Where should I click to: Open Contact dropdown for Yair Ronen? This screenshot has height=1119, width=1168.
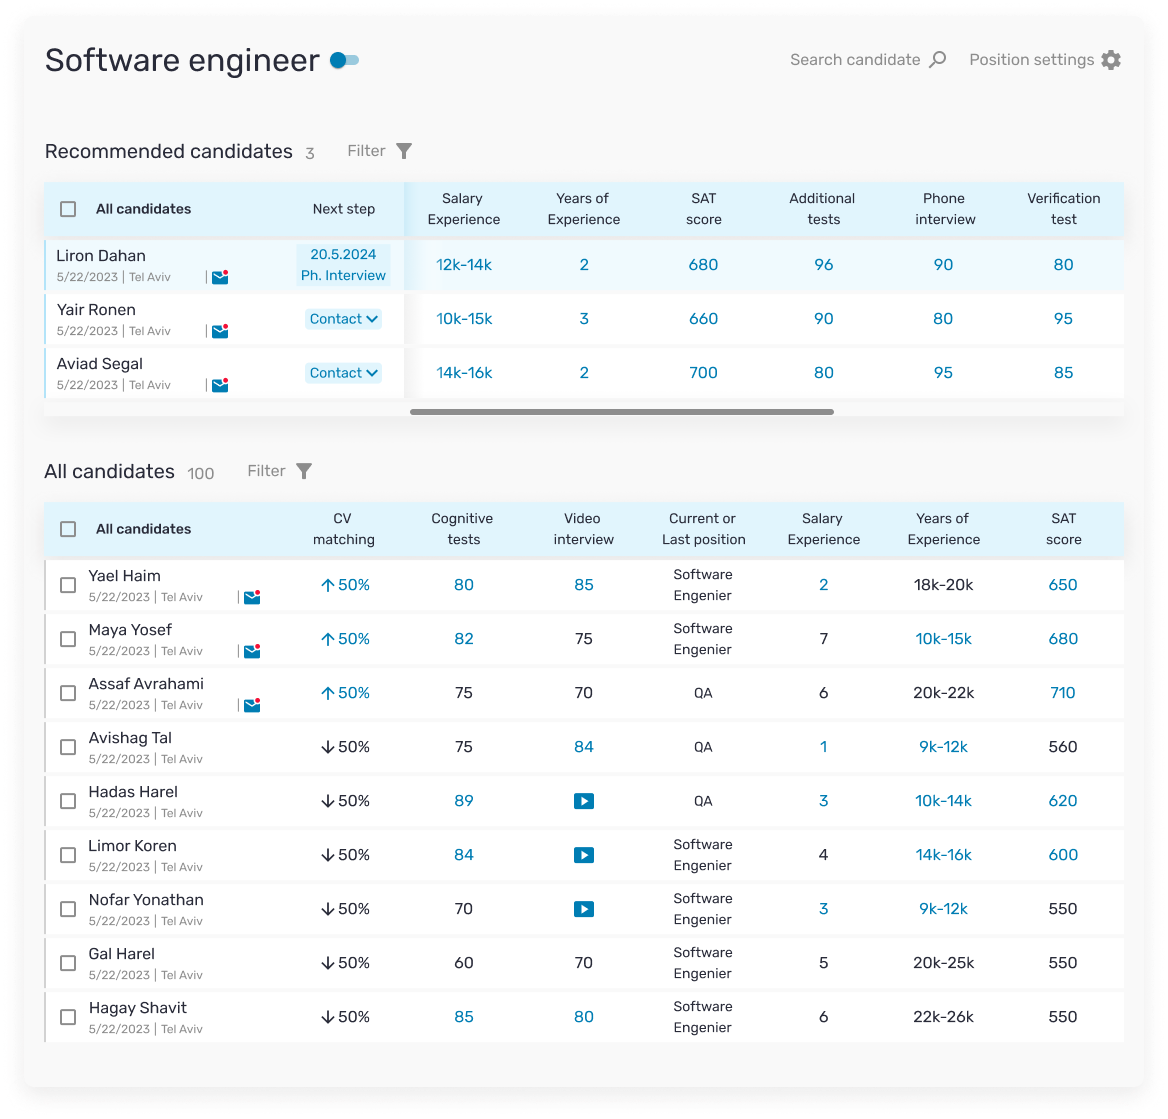coord(343,318)
